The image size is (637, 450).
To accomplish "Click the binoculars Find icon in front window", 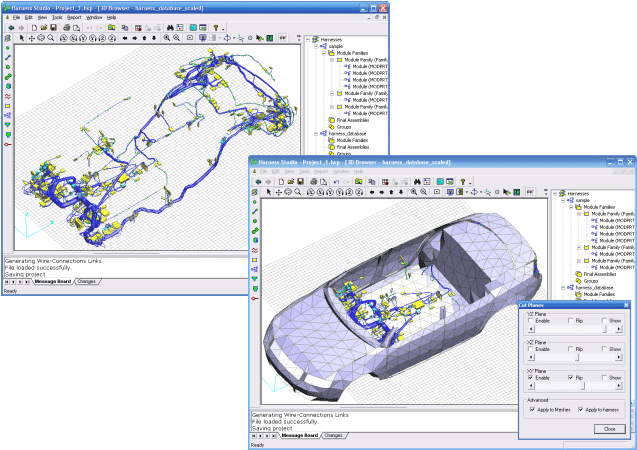I will coord(417,182).
